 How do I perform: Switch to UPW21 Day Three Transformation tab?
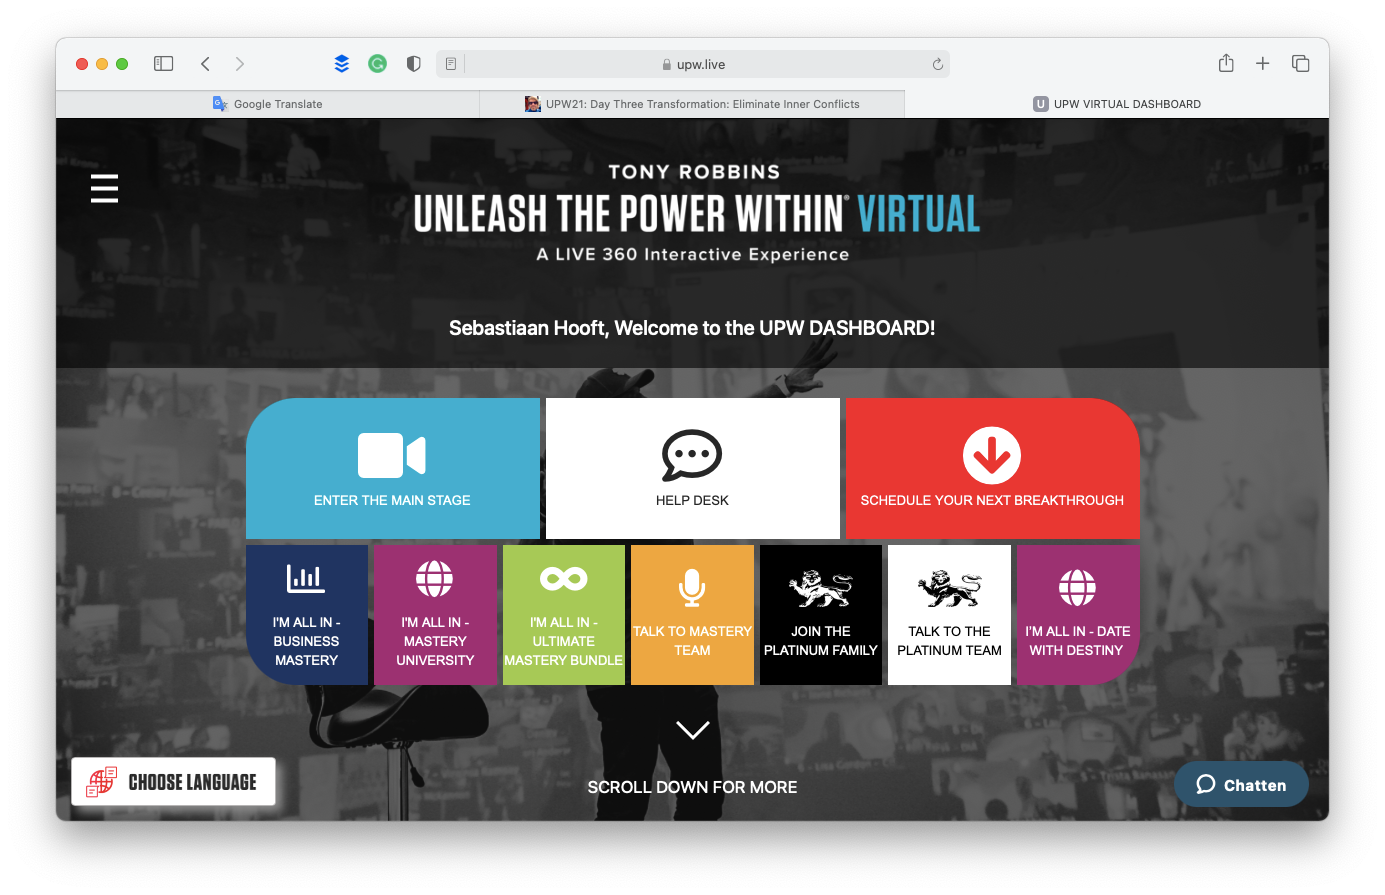(692, 104)
